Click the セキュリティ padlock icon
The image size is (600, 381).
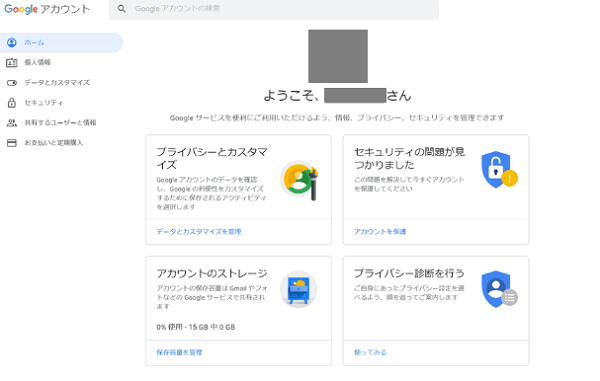[12, 103]
